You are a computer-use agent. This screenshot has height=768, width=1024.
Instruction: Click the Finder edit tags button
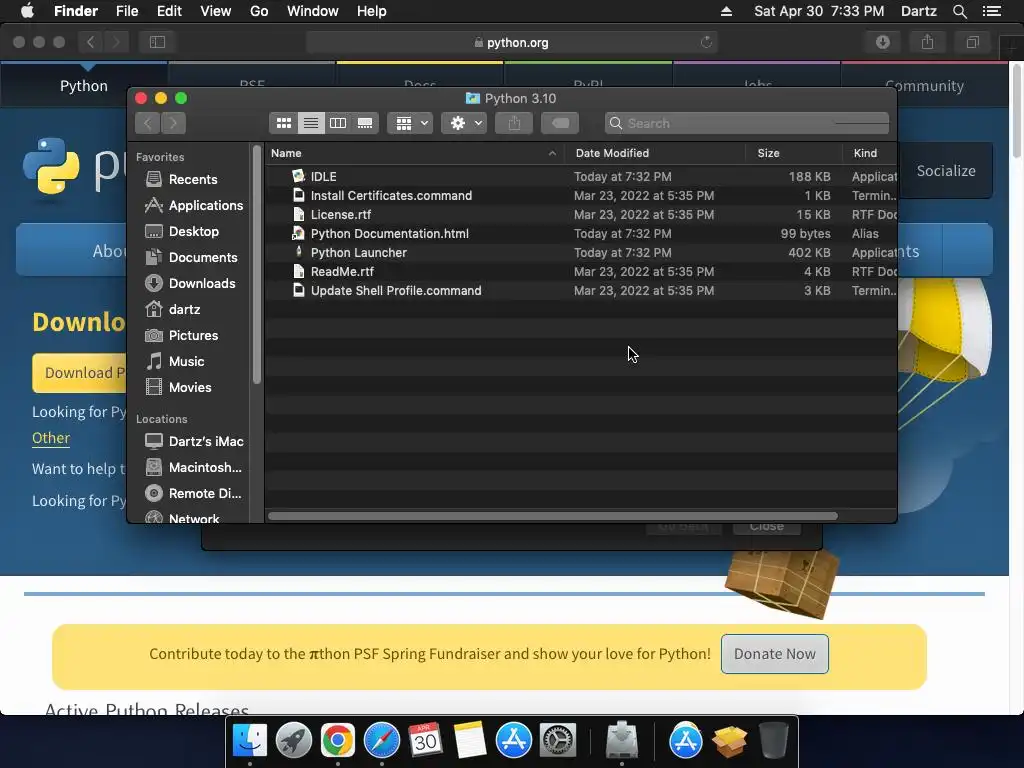(x=560, y=123)
